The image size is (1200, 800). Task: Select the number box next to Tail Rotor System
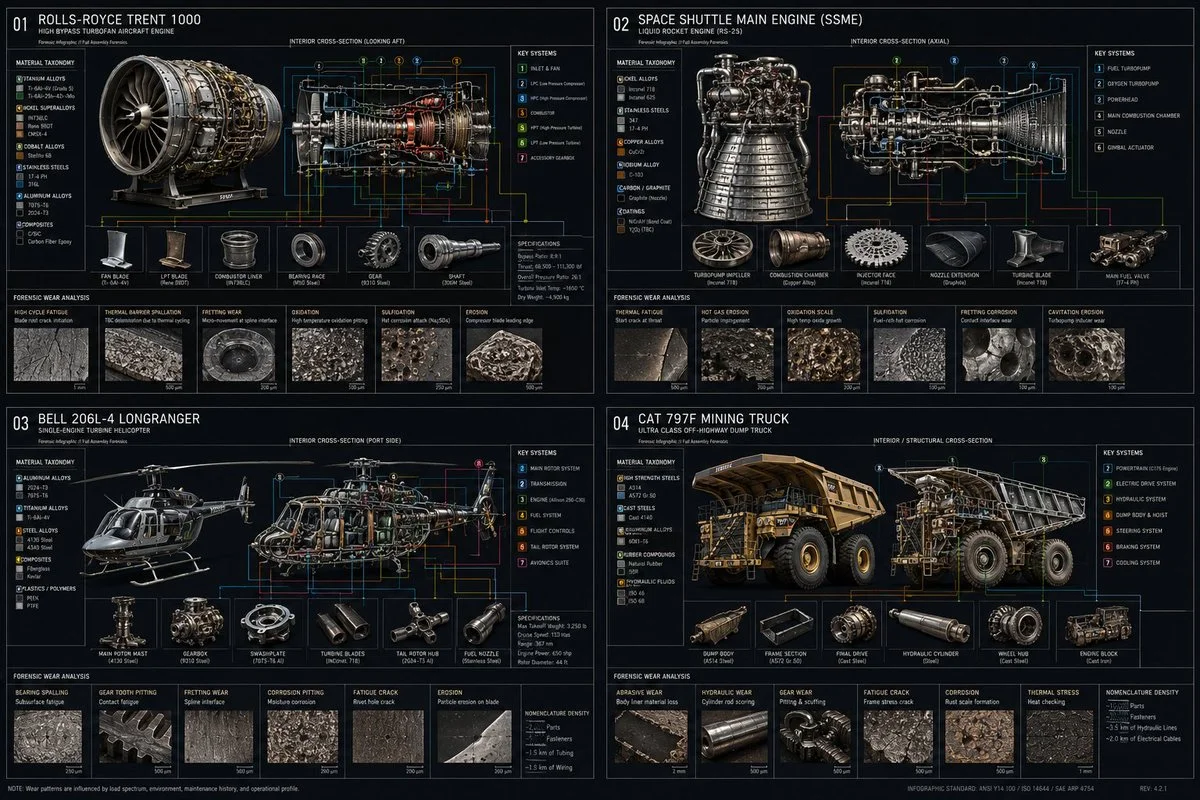tap(523, 547)
